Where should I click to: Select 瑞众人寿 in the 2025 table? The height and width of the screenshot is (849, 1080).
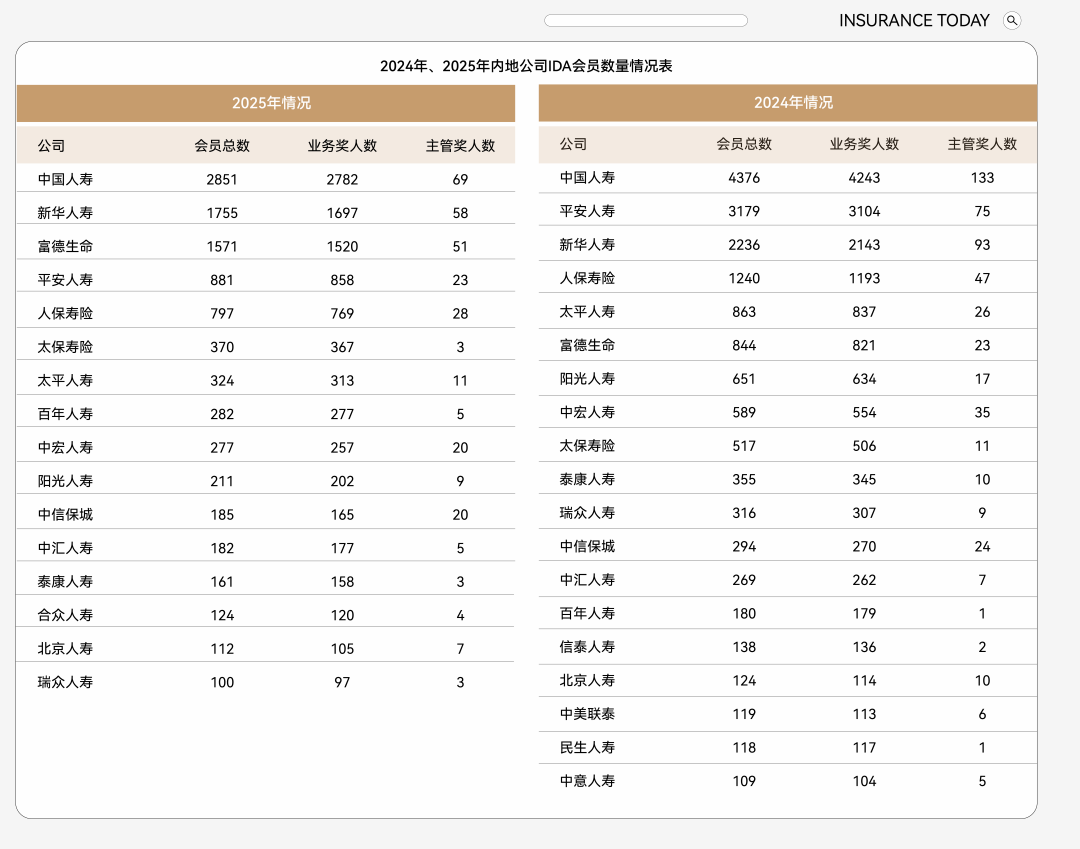click(65, 682)
